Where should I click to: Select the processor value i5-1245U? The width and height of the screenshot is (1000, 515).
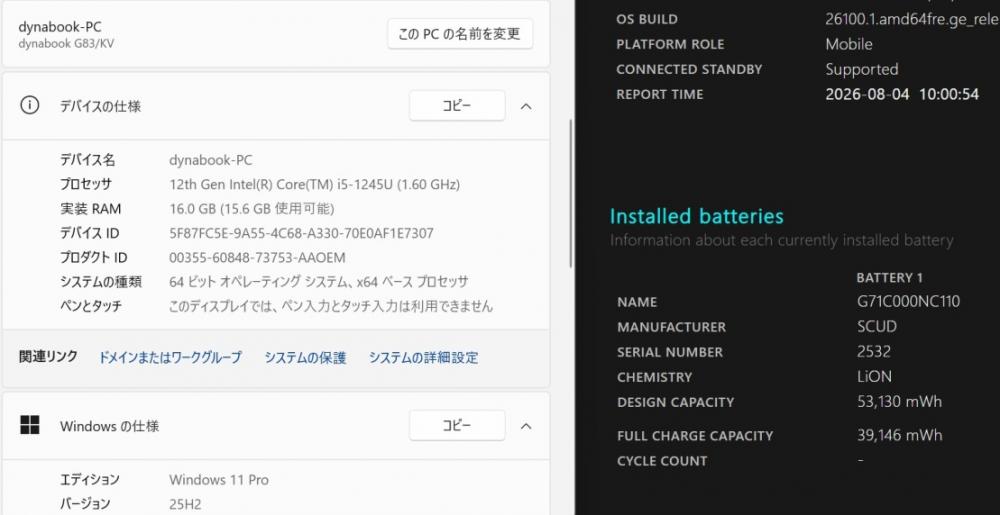314,185
